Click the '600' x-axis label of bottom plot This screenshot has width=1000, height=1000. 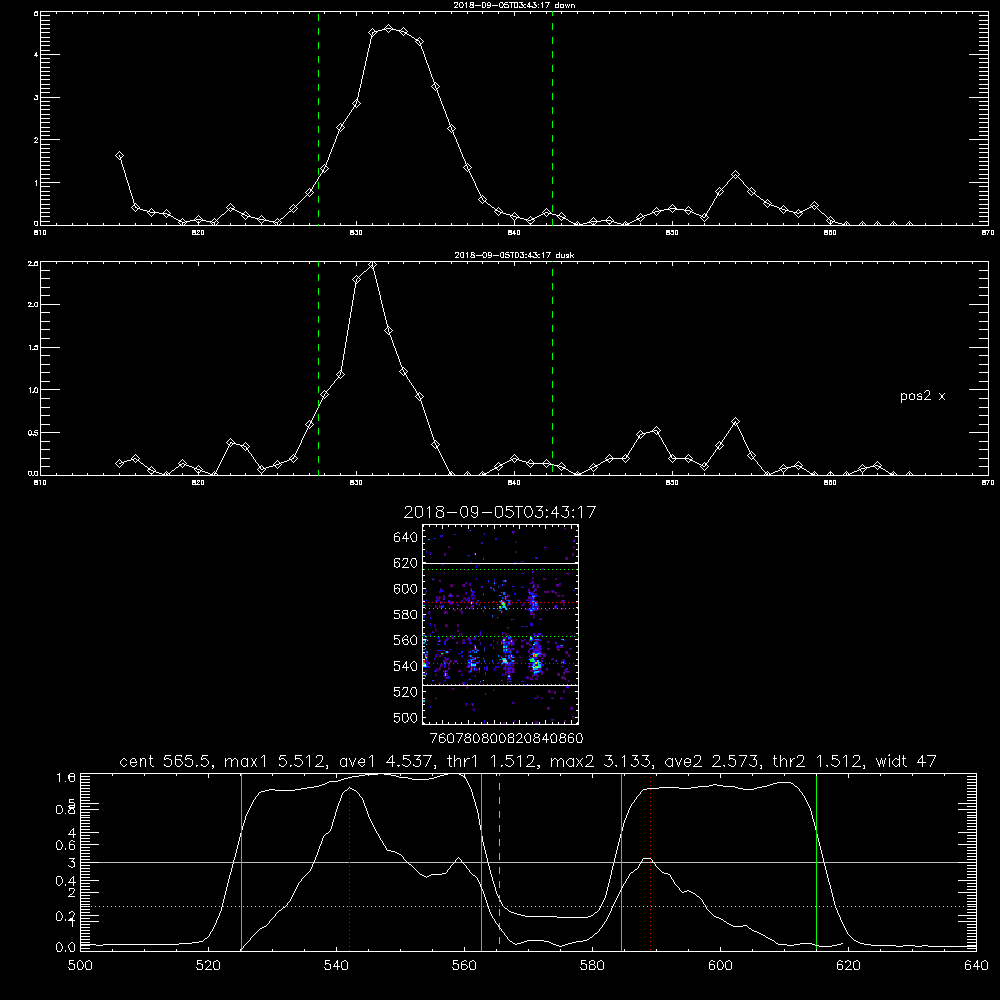point(720,966)
